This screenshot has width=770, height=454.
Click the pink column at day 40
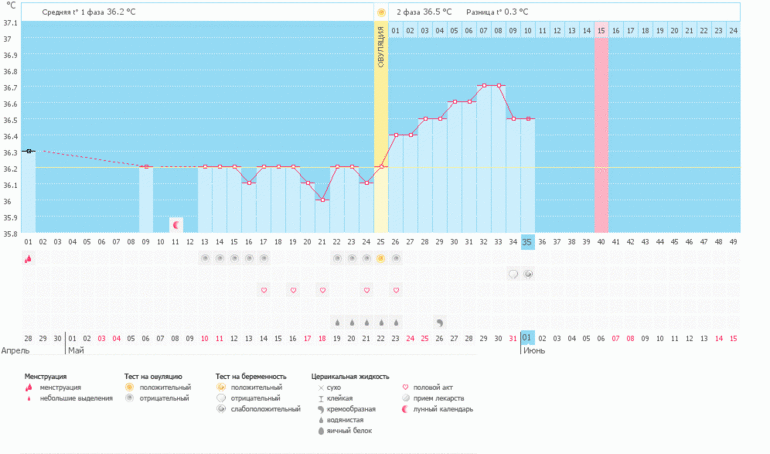pyautogui.click(x=601, y=130)
